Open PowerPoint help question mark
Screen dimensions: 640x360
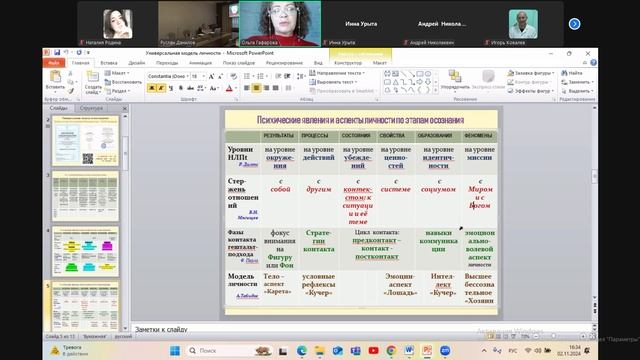(x=593, y=62)
